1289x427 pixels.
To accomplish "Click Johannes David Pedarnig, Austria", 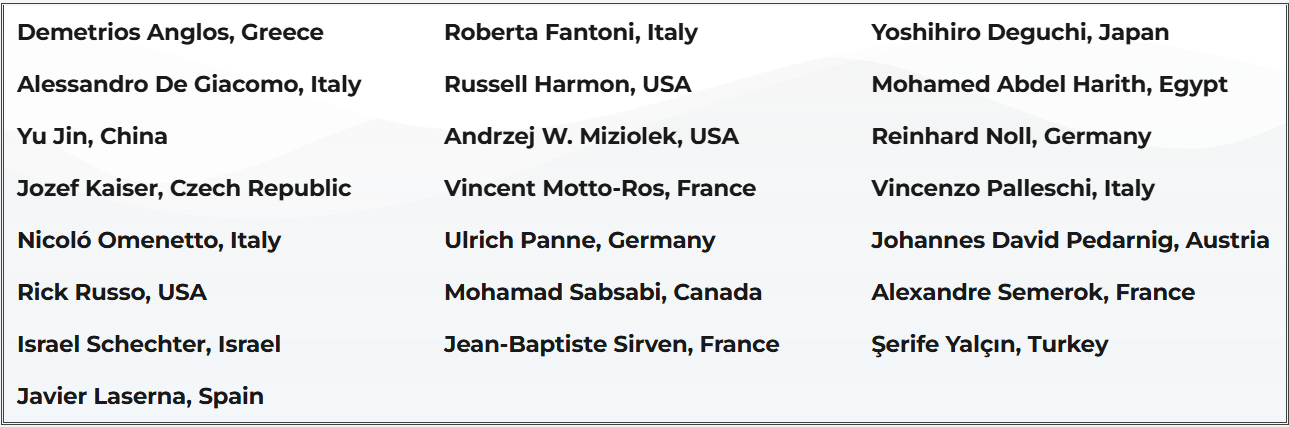I will click(1070, 240).
